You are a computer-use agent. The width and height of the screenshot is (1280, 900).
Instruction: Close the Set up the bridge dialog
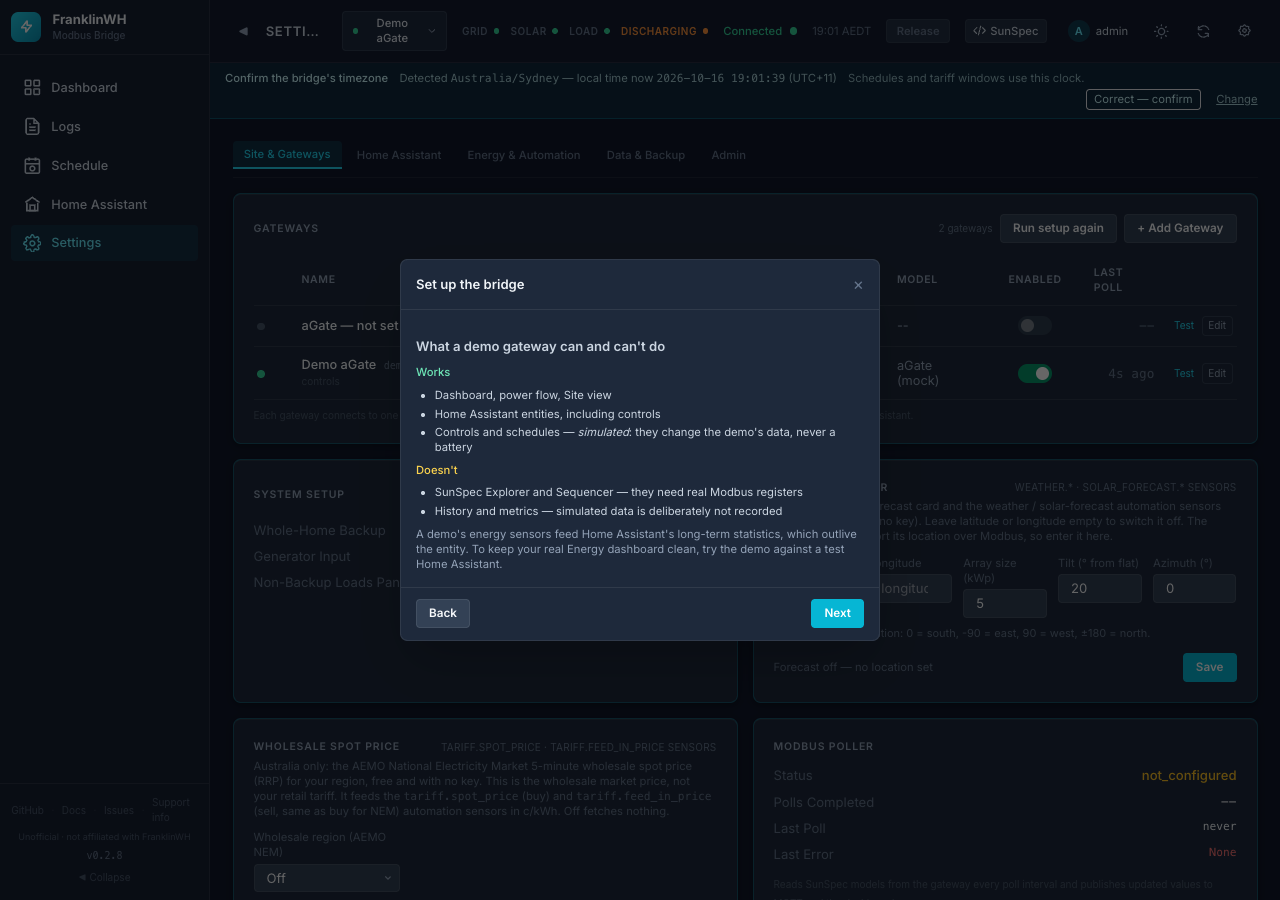tap(858, 285)
